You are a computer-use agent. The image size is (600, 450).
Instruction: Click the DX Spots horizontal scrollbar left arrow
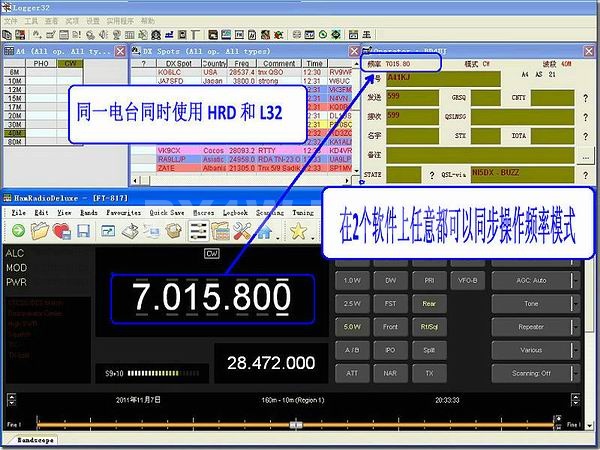point(135,180)
